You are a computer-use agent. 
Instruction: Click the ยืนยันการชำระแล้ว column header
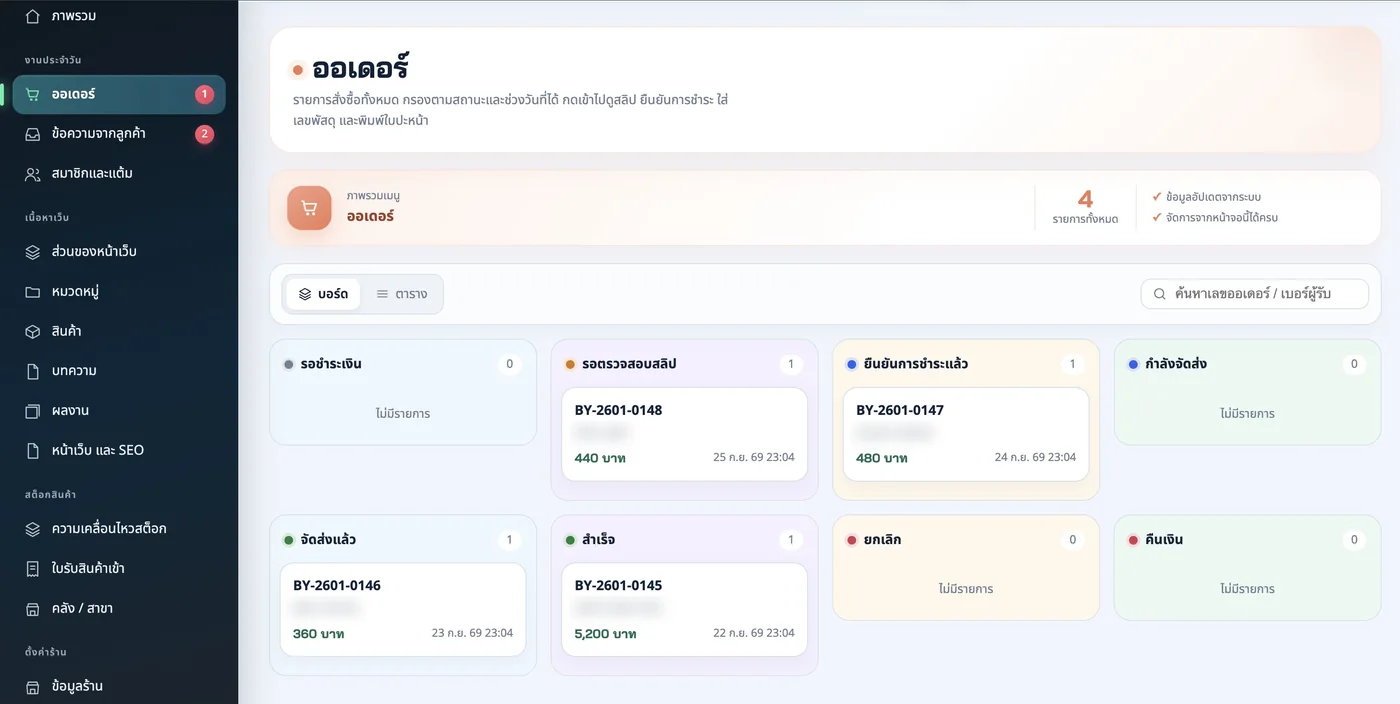[966, 364]
